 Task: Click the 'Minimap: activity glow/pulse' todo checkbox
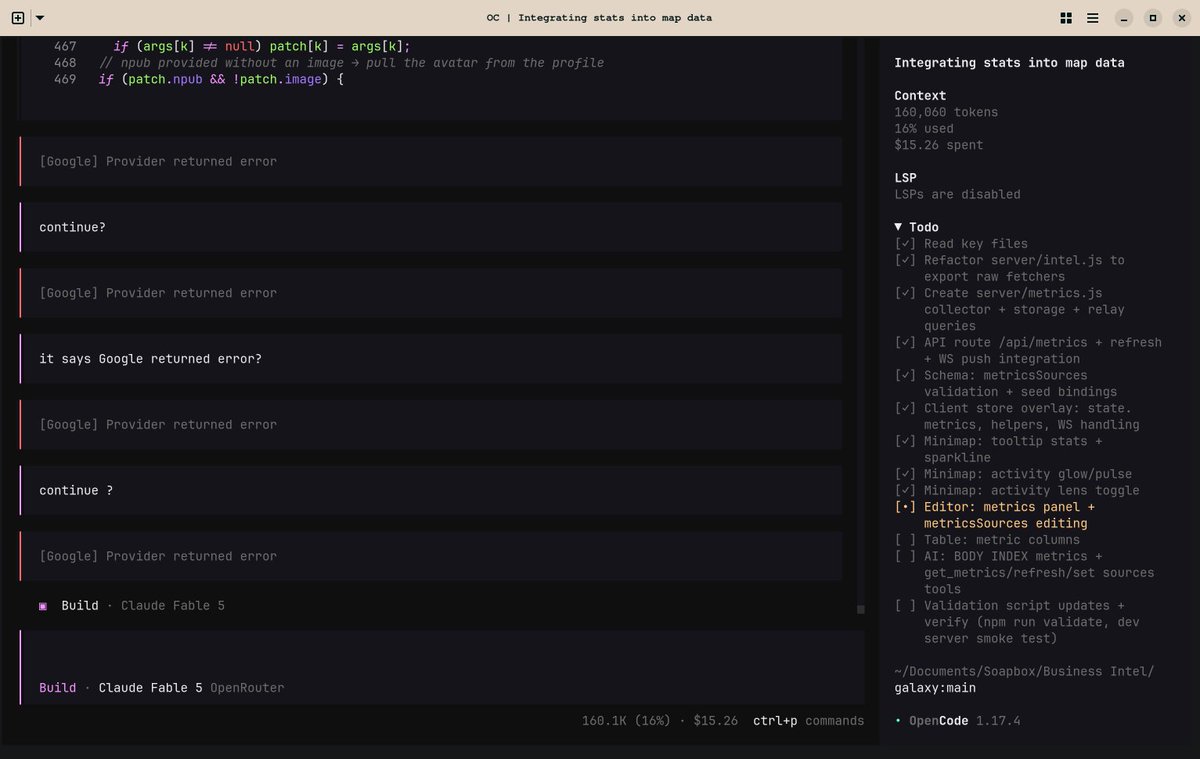click(905, 474)
